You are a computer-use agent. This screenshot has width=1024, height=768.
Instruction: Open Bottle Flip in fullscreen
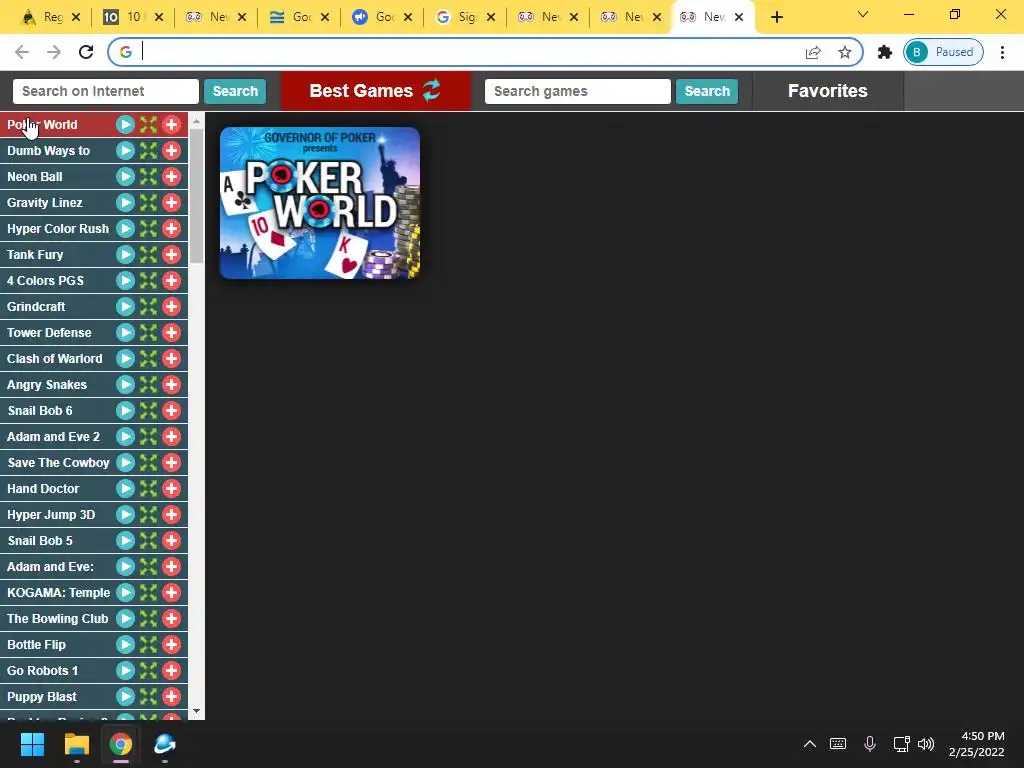pos(148,645)
